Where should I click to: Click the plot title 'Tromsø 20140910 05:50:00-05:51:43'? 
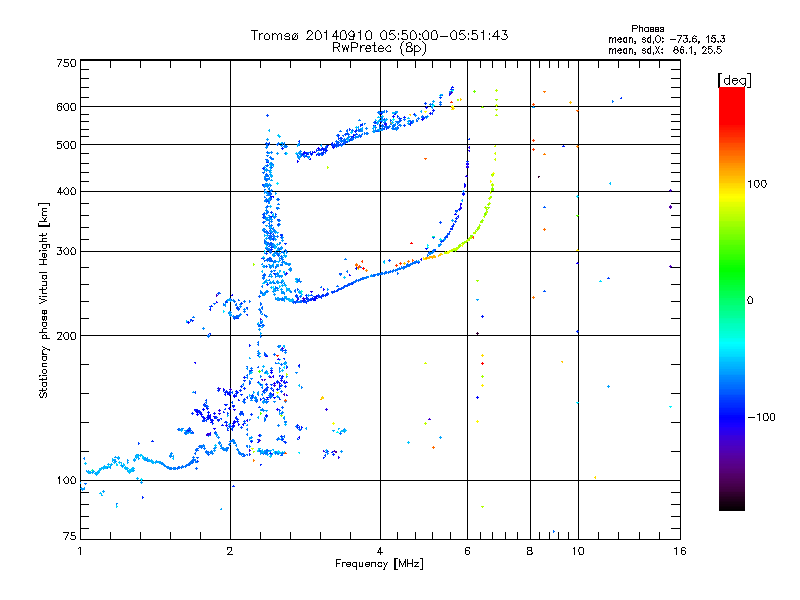point(379,35)
